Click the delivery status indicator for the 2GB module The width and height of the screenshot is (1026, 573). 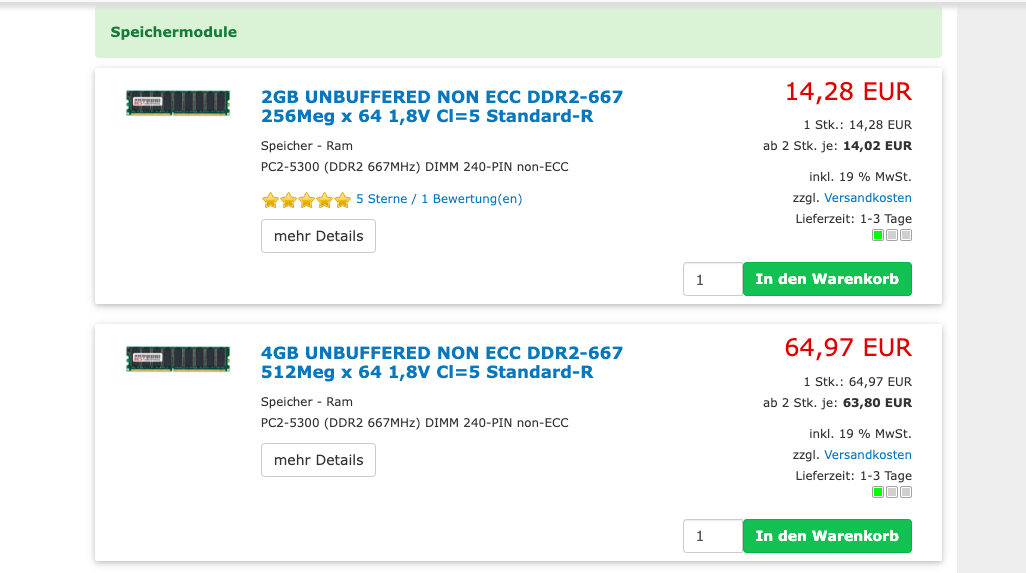click(891, 236)
